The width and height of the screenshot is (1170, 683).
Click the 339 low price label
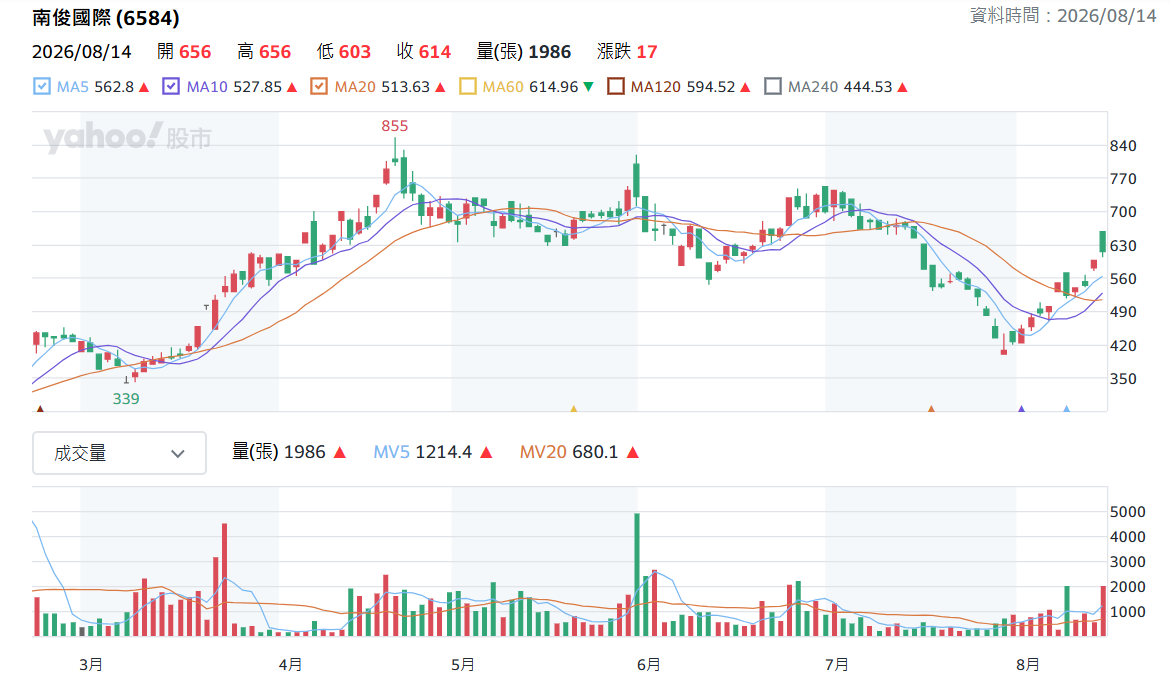tap(126, 399)
